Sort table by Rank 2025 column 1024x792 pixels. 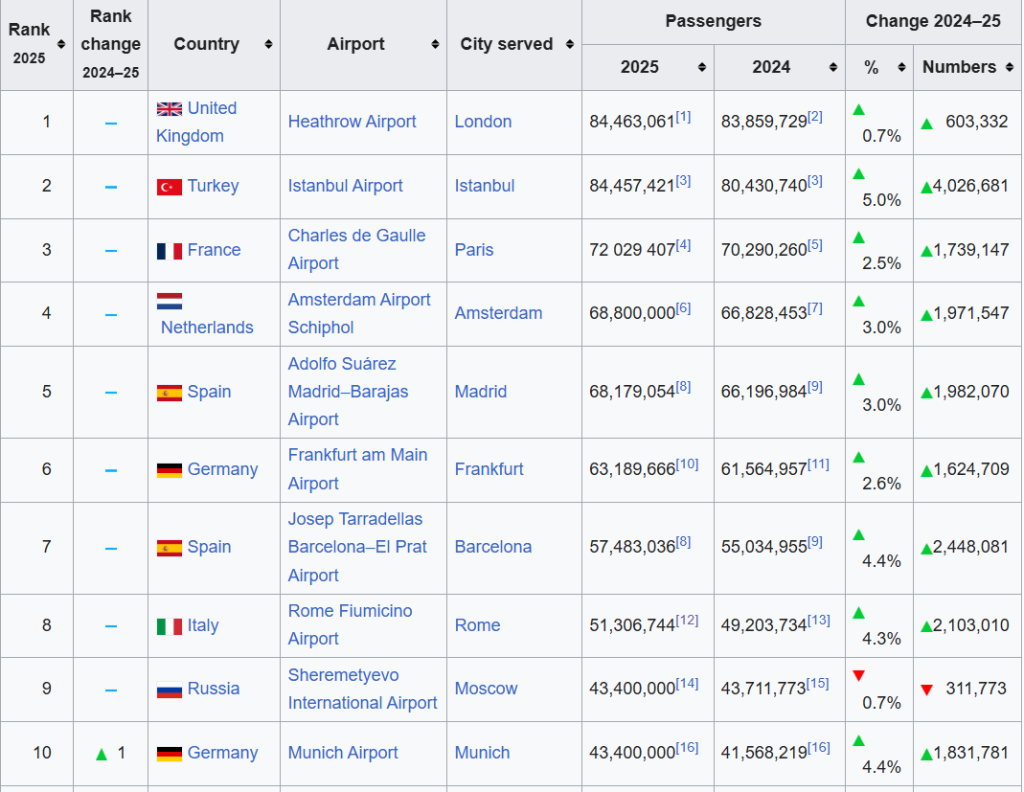(x=61, y=45)
